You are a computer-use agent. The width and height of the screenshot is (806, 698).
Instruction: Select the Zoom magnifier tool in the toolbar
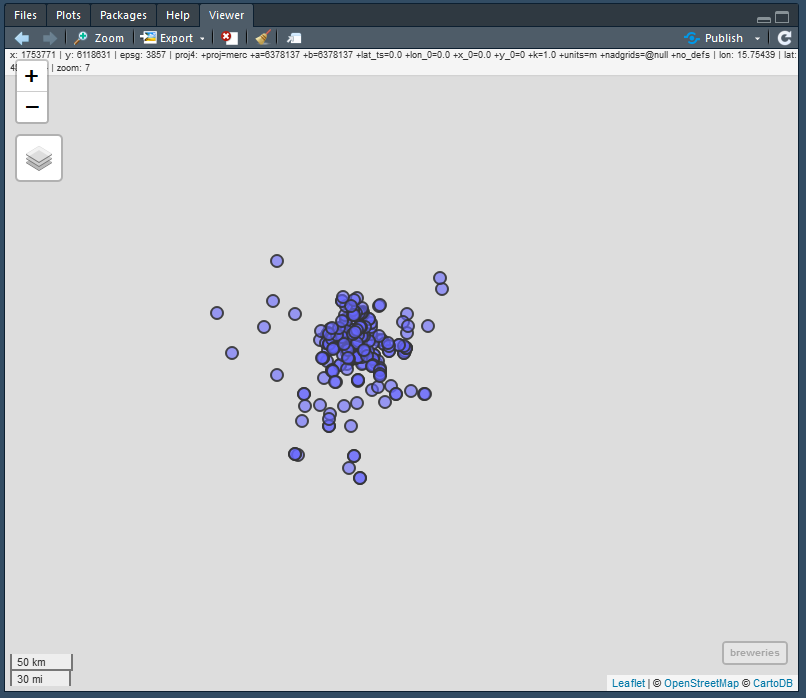(x=98, y=38)
